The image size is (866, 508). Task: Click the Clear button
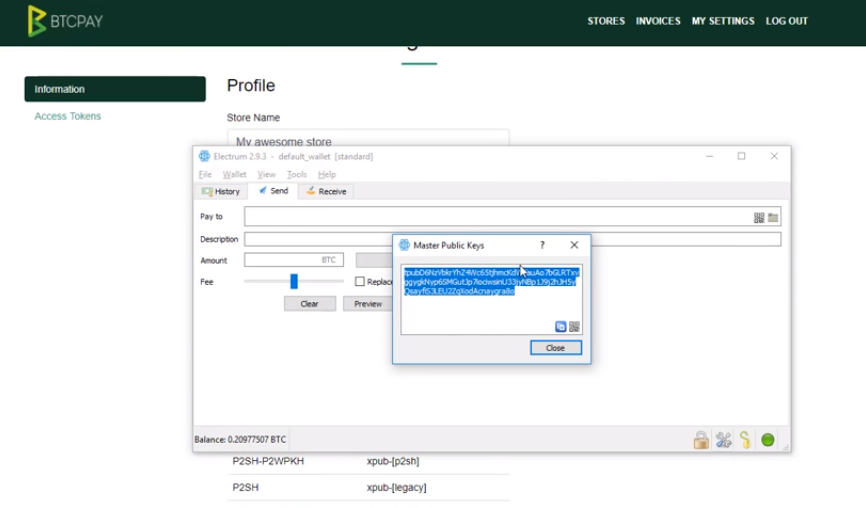[x=309, y=304]
